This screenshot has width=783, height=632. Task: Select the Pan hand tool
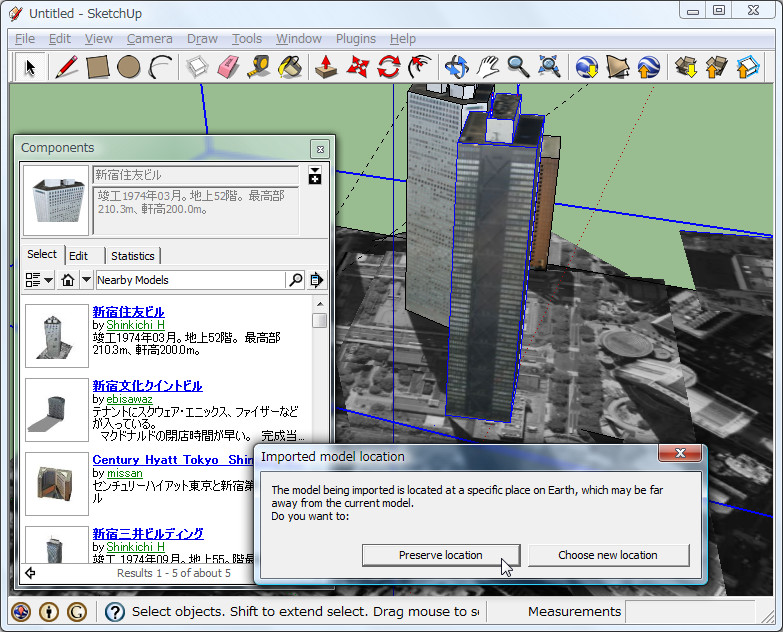(487, 67)
